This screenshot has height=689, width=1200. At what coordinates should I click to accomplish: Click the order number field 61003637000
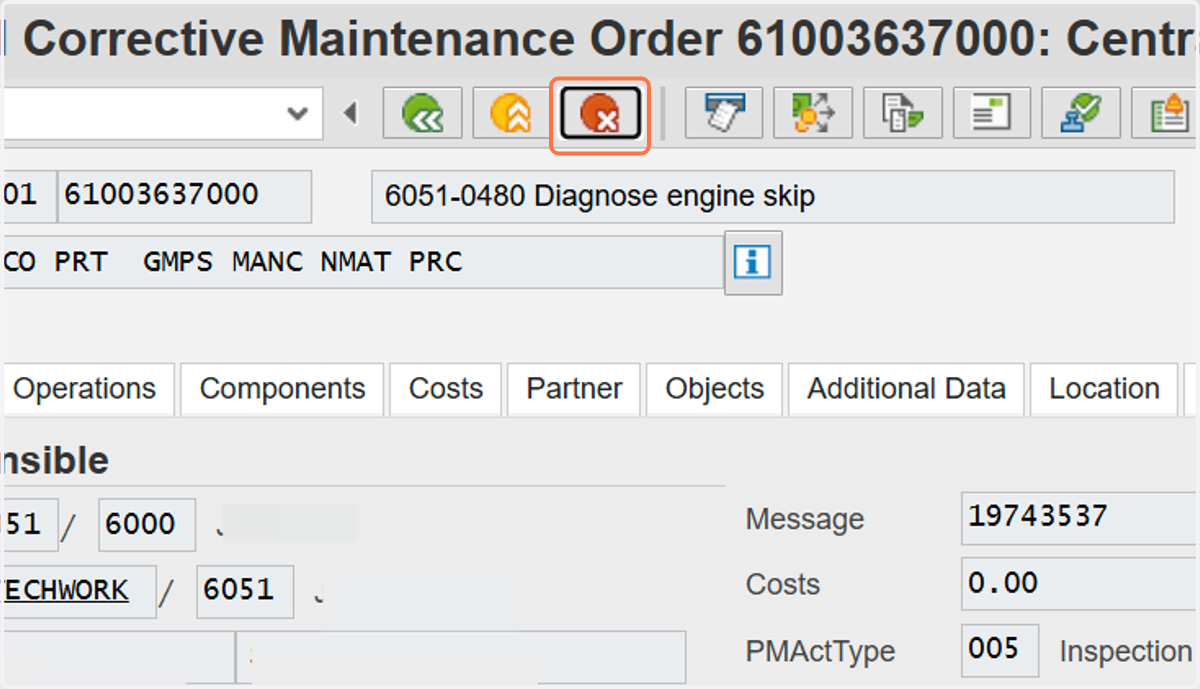pos(185,196)
